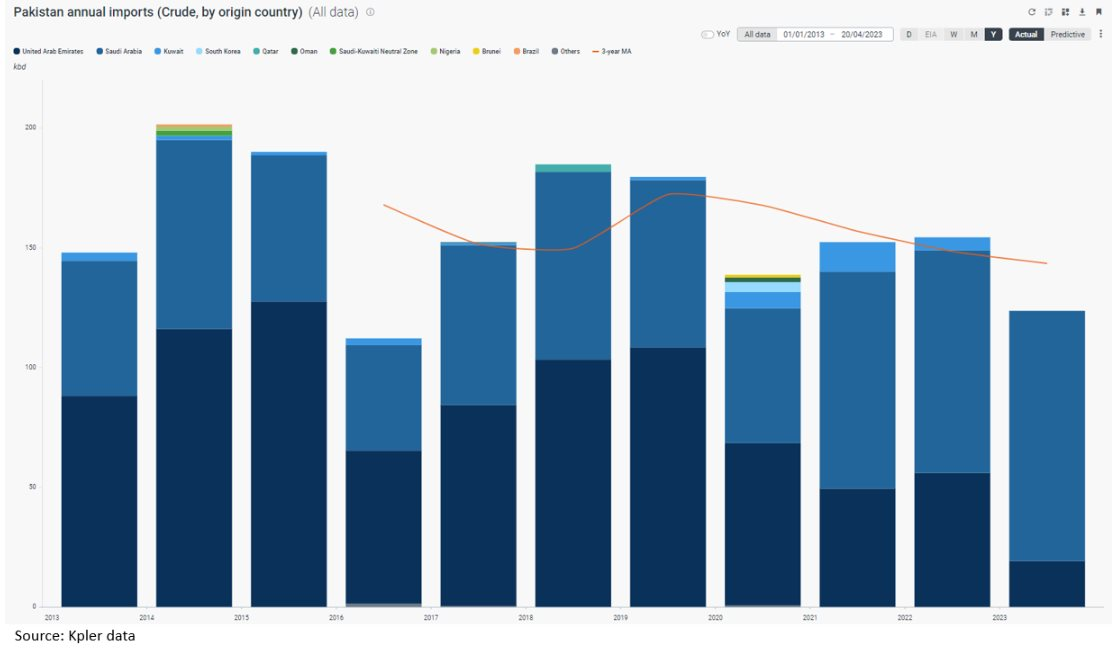Toggle Brazil legend series
Viewport: 1115px width, 652px height.
[x=526, y=51]
